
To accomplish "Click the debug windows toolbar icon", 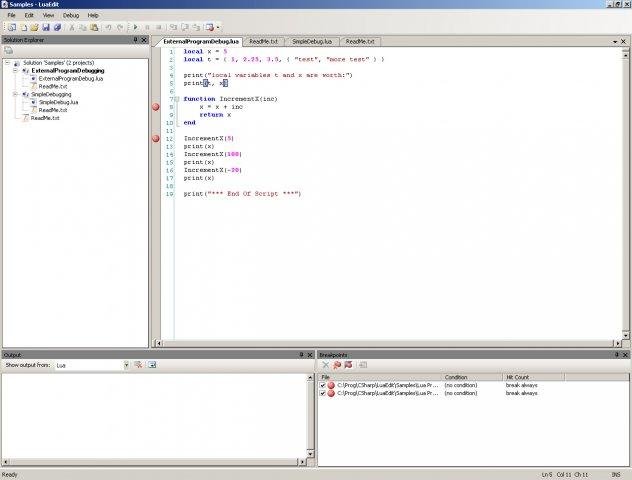I will point(209,27).
